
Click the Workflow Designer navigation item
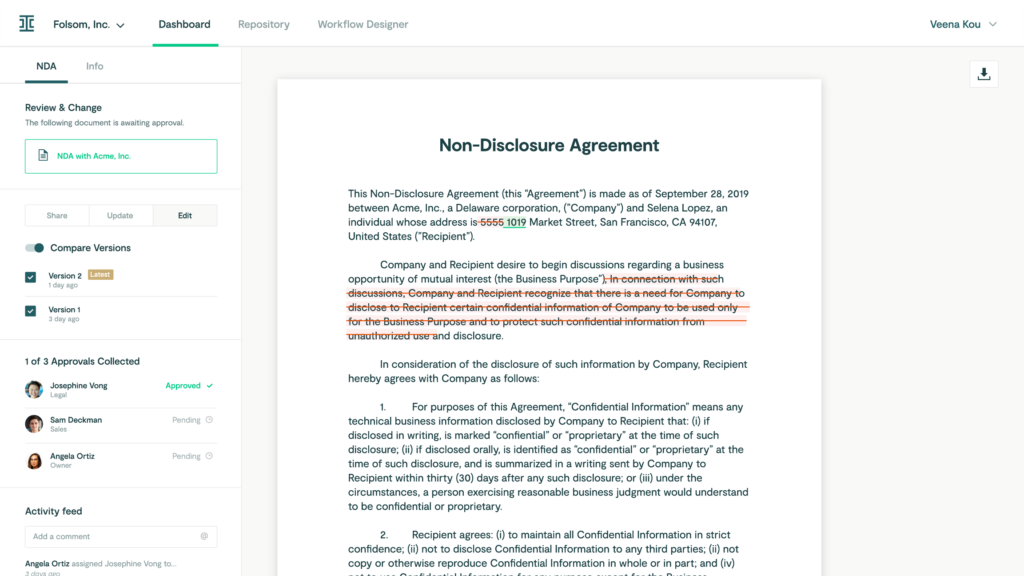(x=363, y=24)
